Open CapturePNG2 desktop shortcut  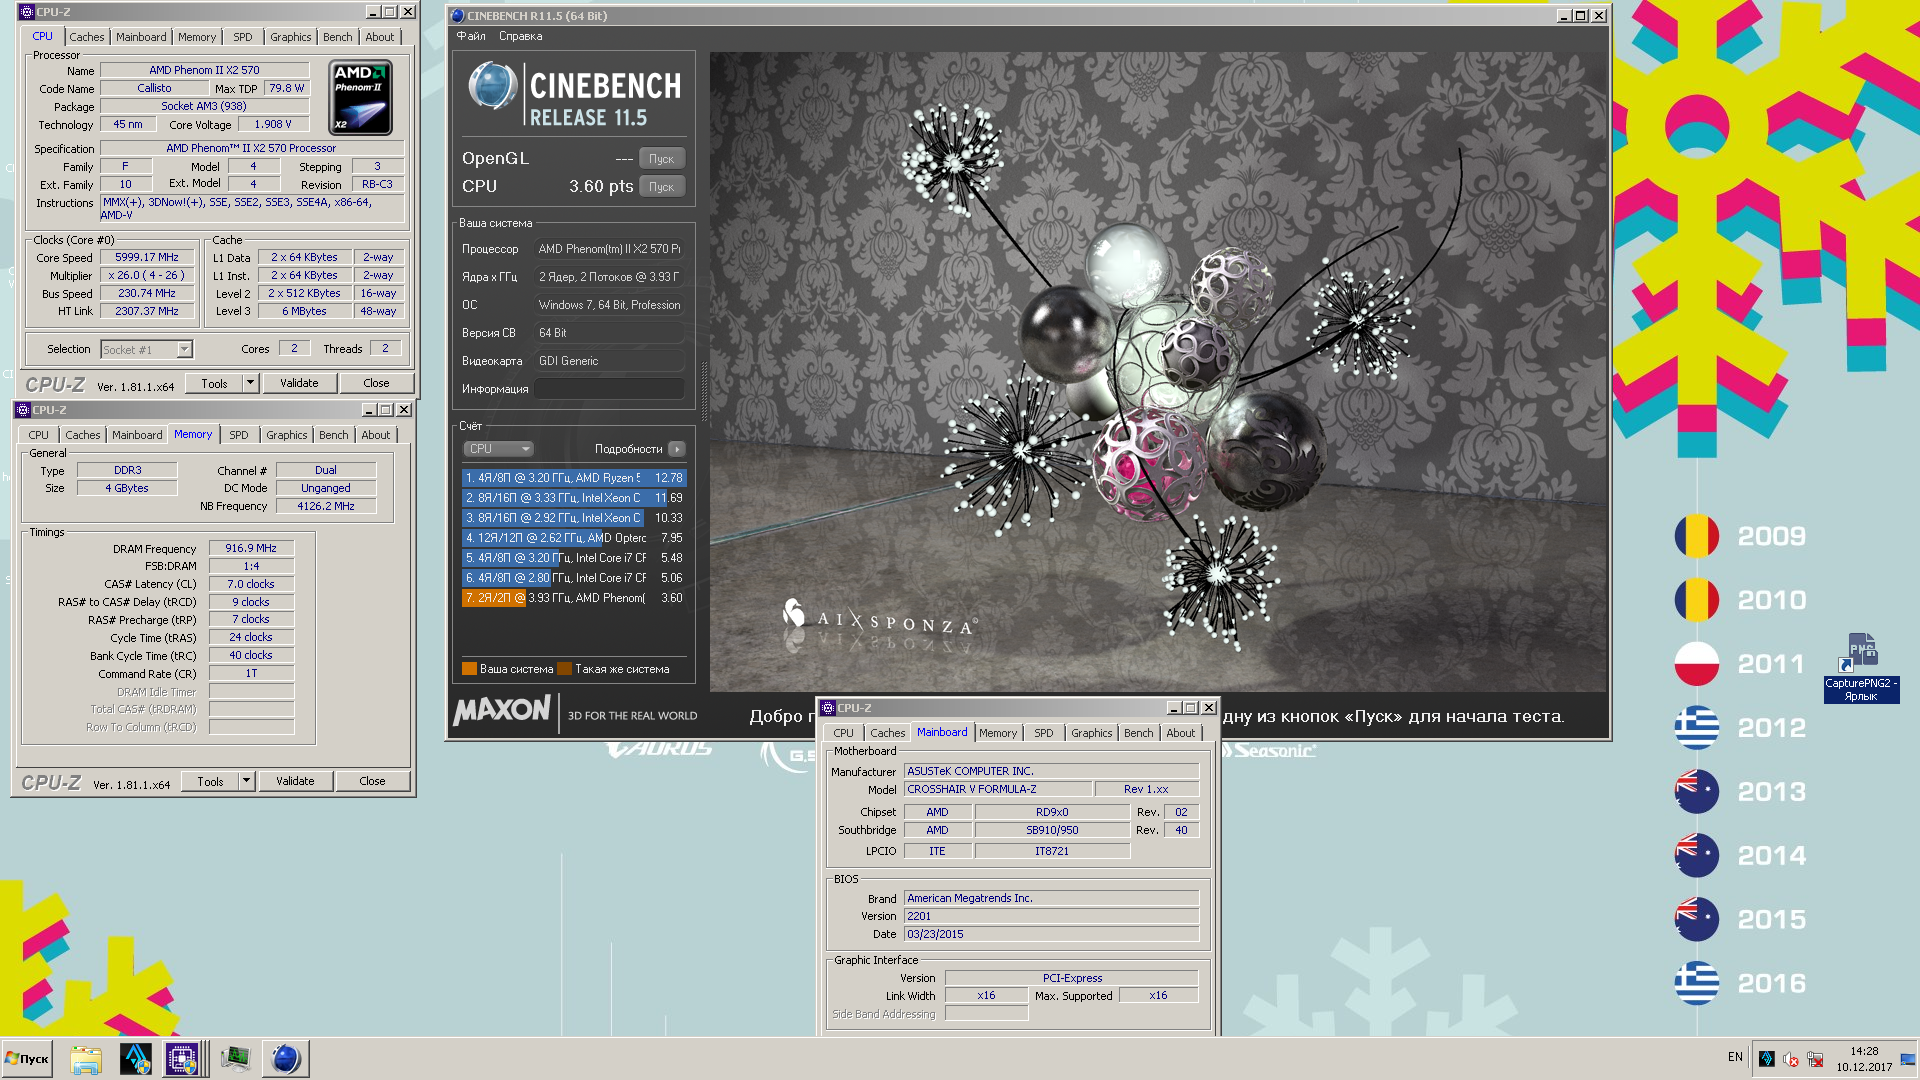(x=1861, y=666)
